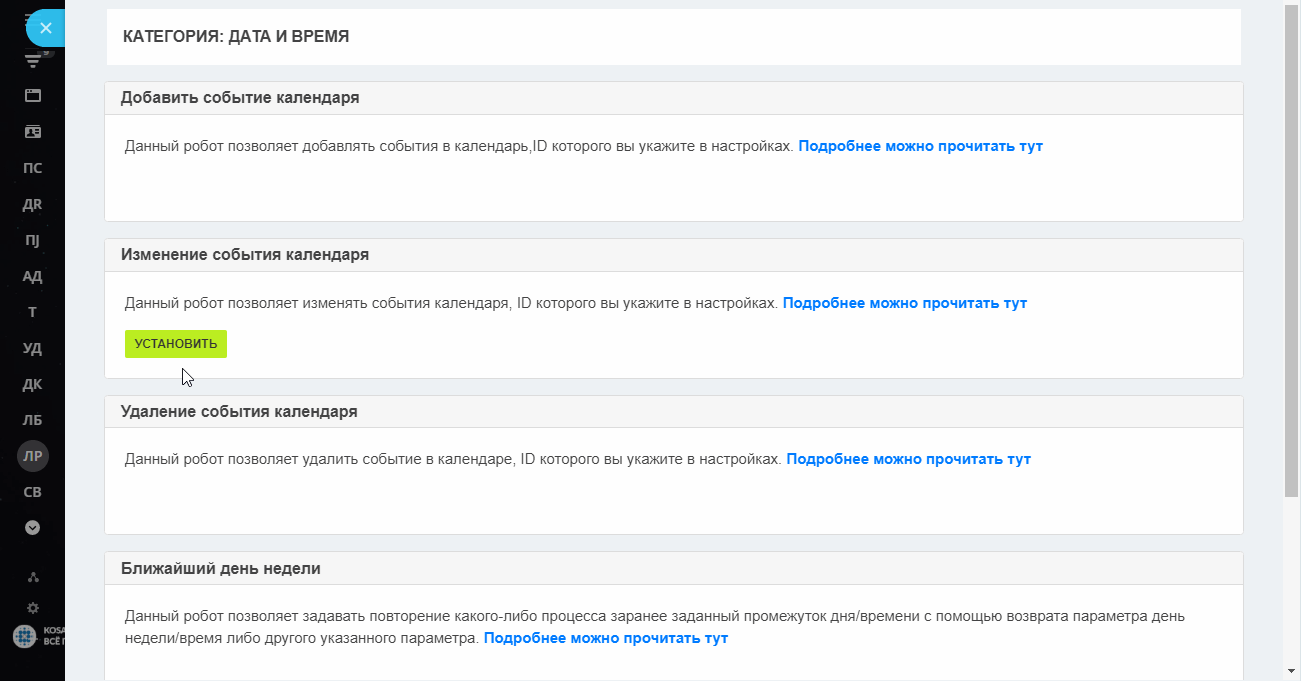Open read-more link under Изменение события календаря
The height and width of the screenshot is (681, 1301).
905,303
